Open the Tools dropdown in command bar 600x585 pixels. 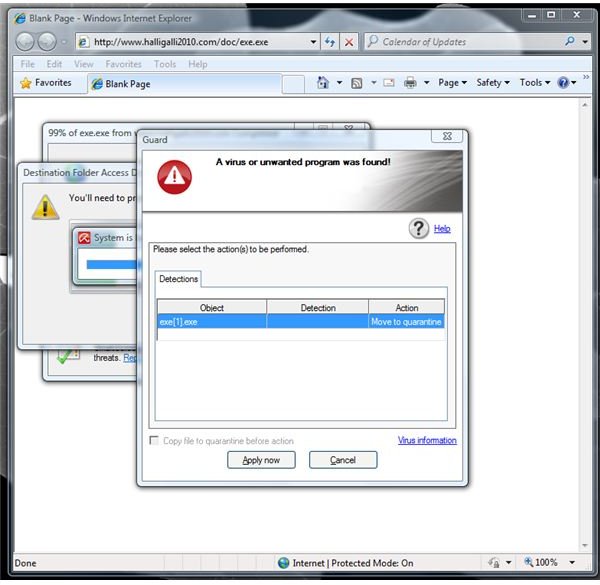(535, 83)
